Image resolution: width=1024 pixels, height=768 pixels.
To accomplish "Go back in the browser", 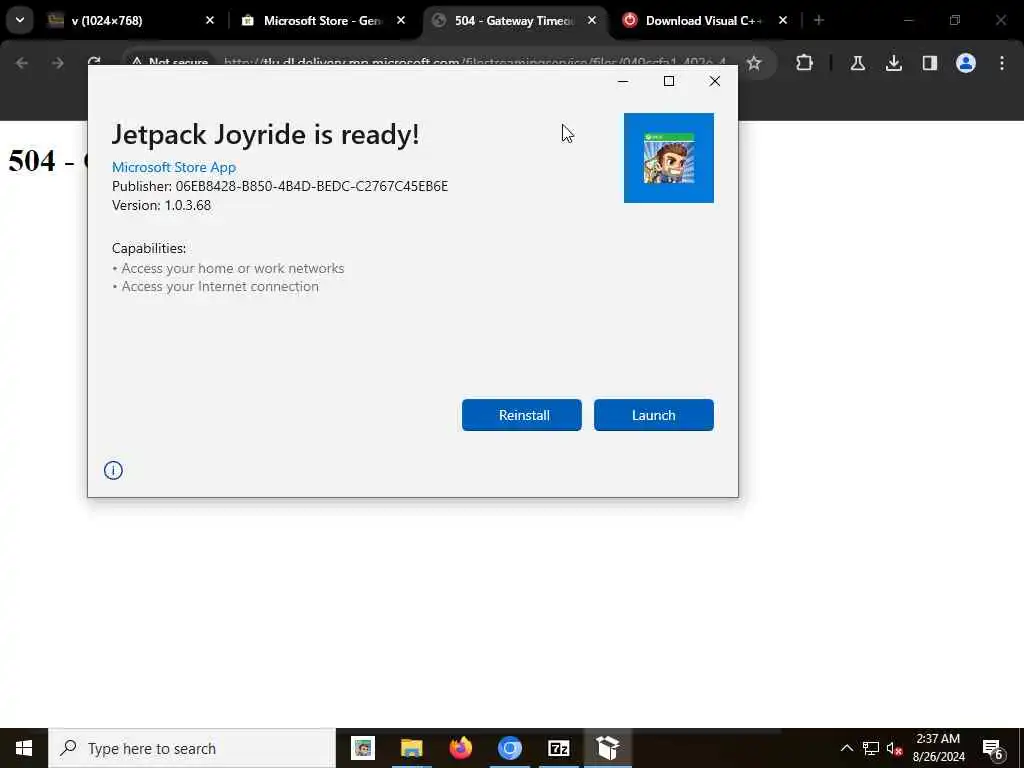I will [22, 63].
